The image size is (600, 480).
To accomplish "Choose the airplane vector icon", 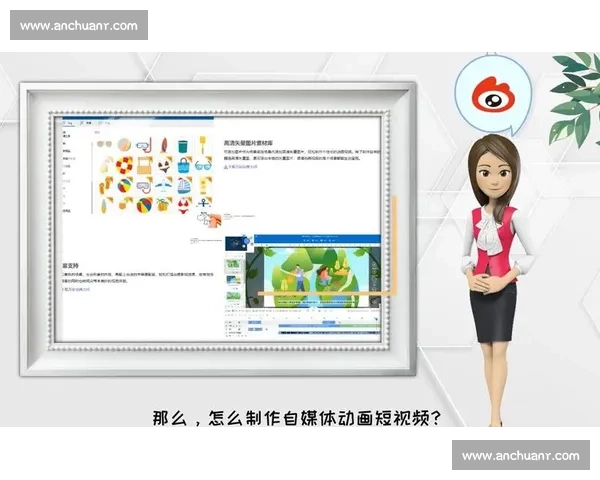I will point(163,185).
